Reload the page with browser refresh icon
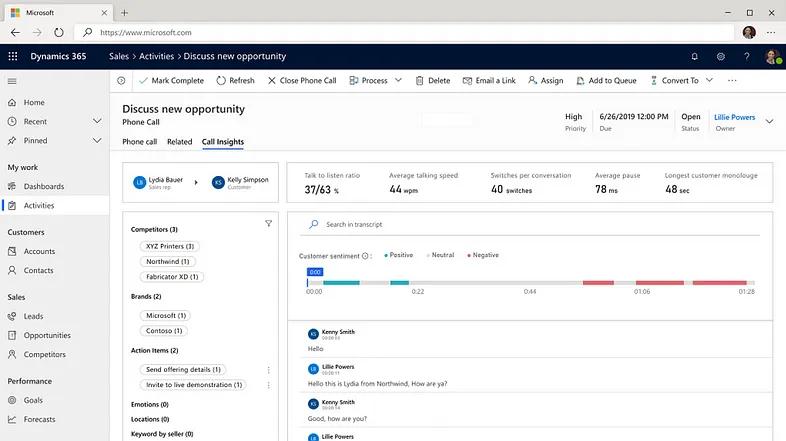Screen dimensions: 786x441 [59, 32]
